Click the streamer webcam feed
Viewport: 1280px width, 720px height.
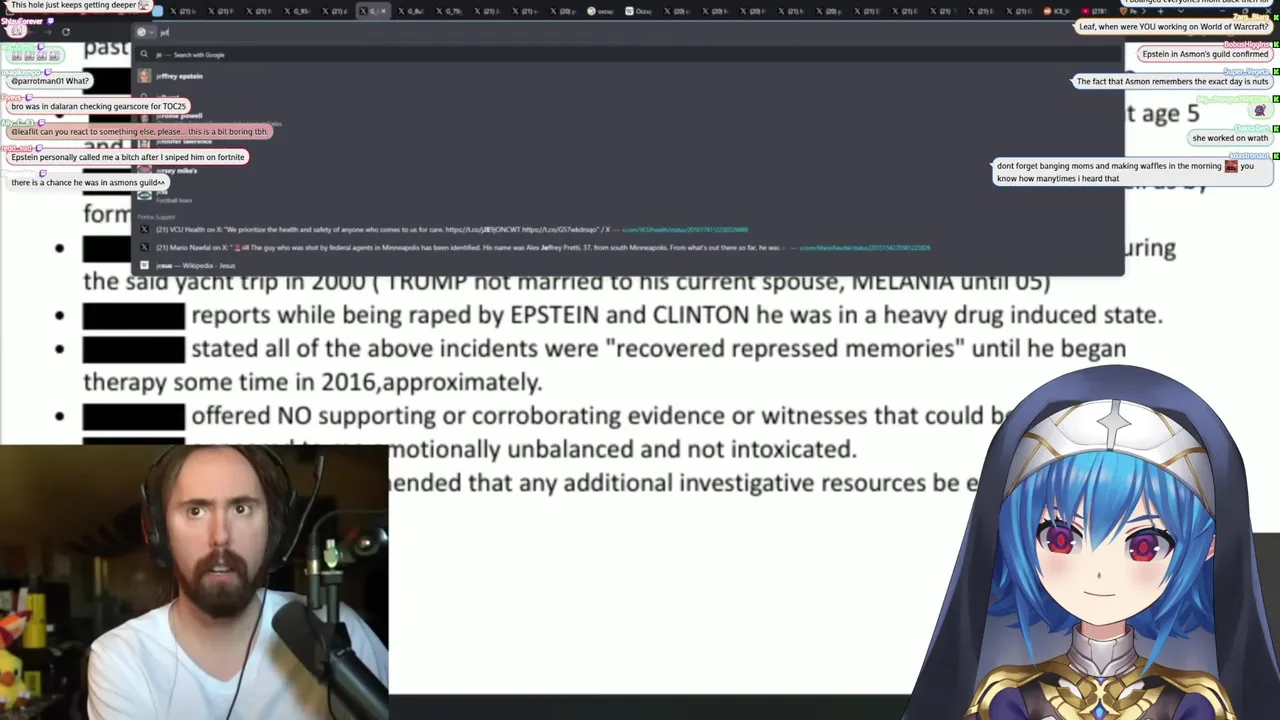click(194, 582)
